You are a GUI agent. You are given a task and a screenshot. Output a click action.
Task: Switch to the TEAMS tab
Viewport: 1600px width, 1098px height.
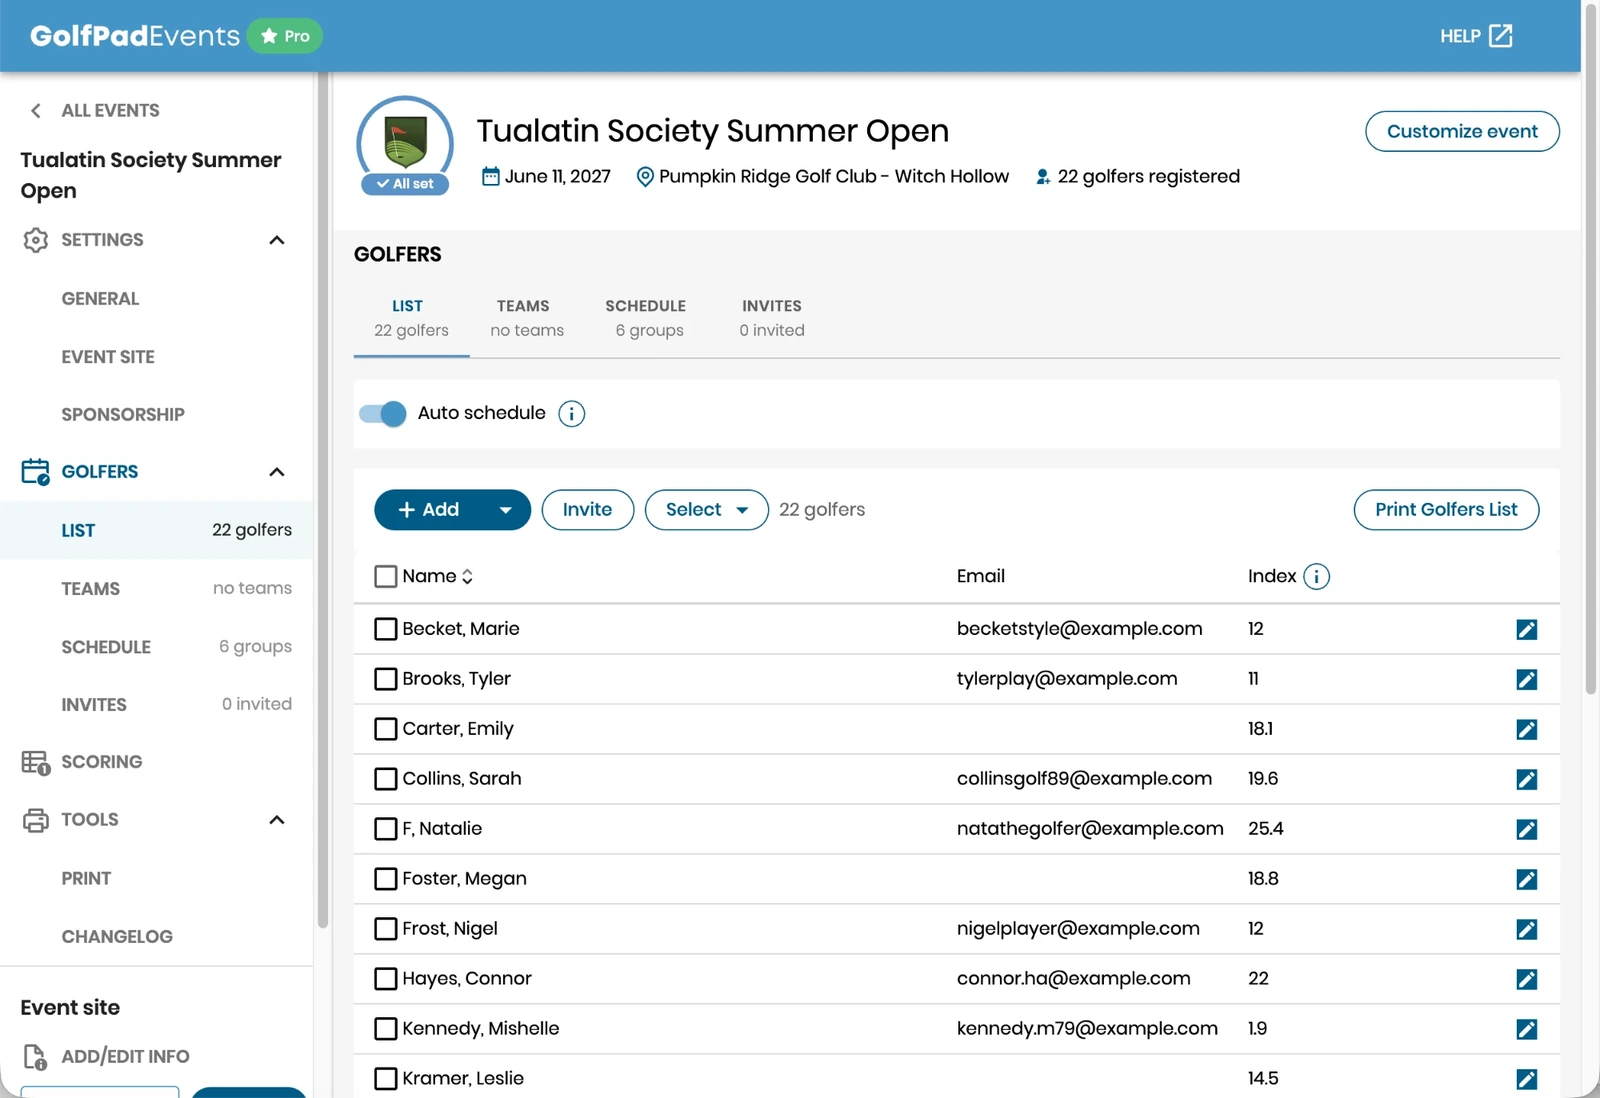tap(526, 318)
